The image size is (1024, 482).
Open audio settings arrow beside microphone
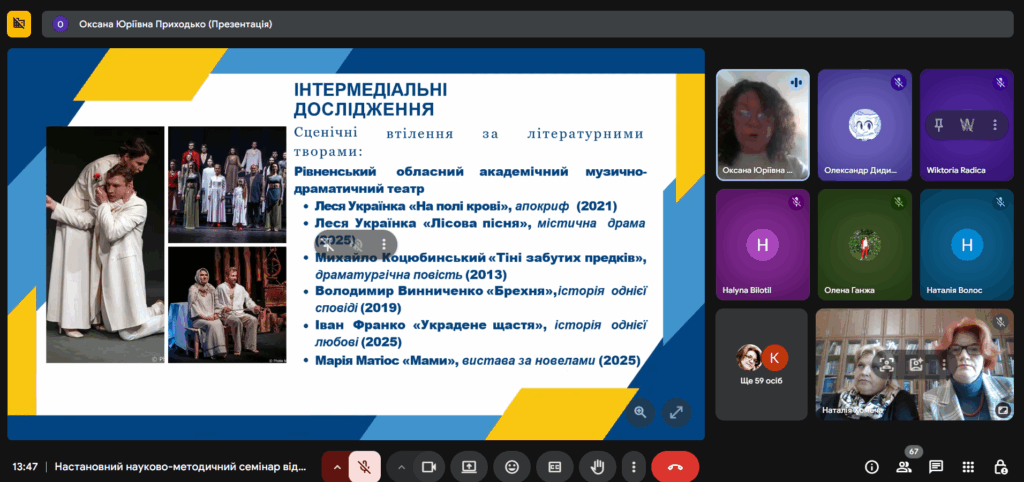click(336, 466)
